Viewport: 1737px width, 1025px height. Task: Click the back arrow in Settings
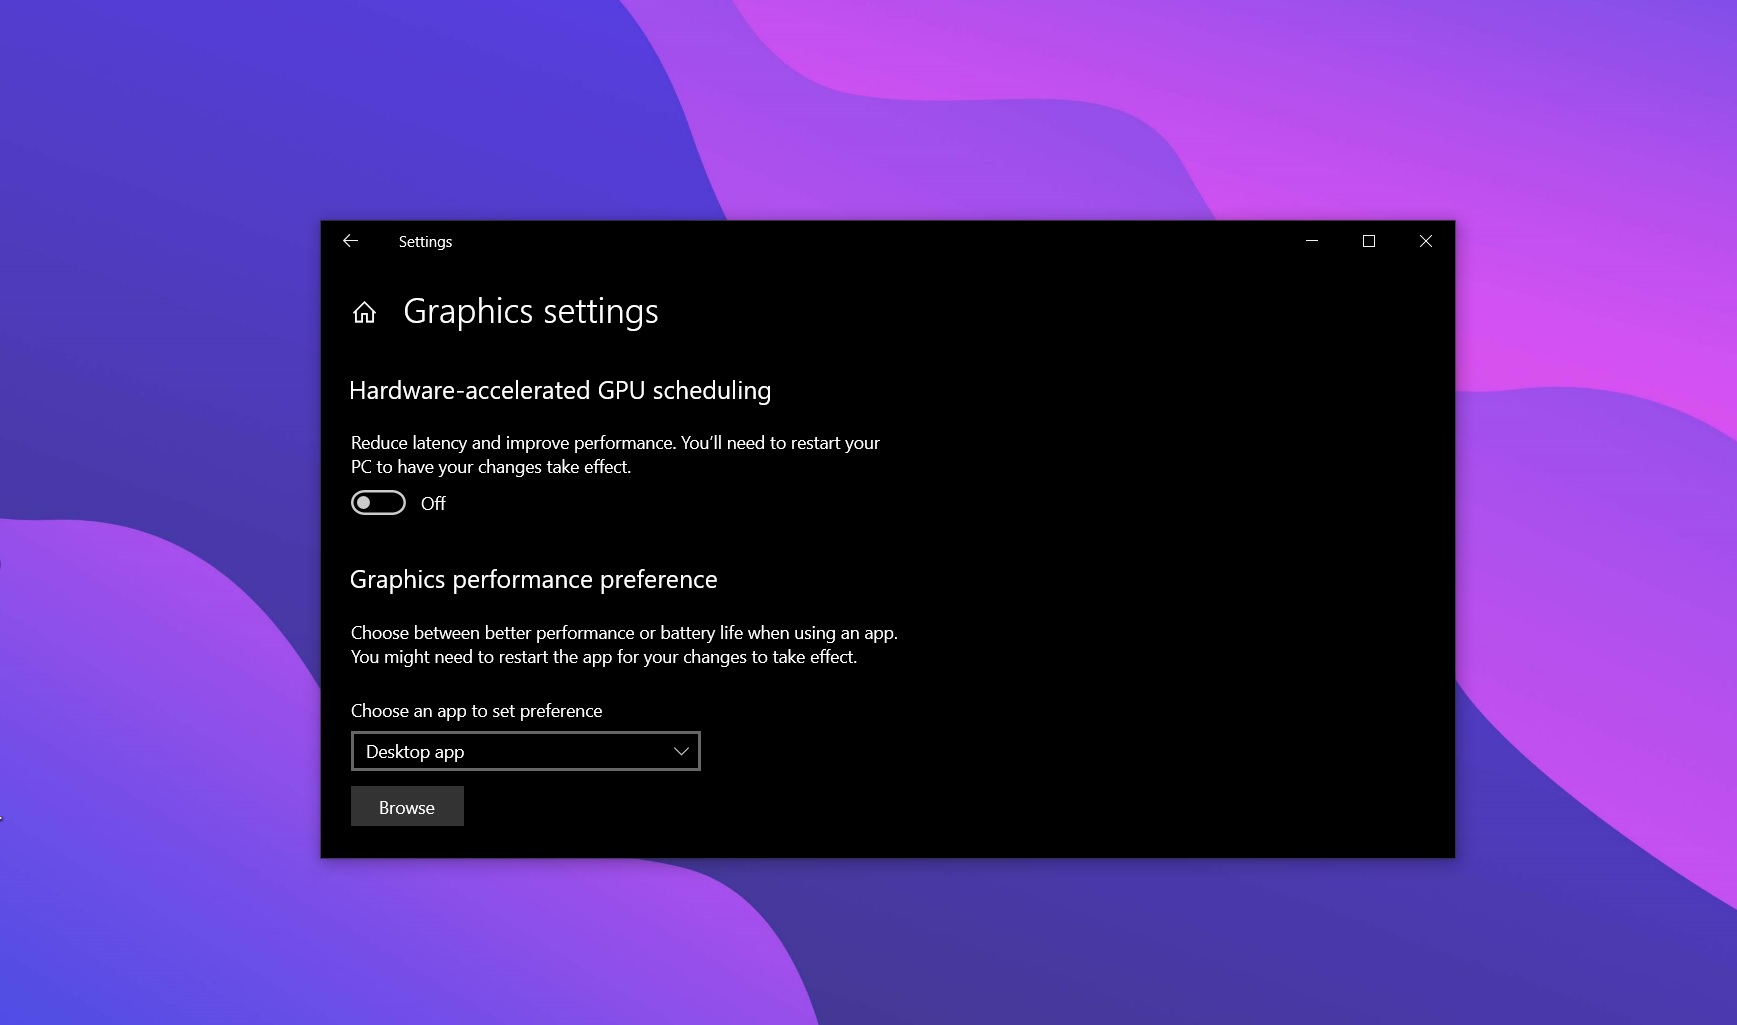(x=350, y=241)
